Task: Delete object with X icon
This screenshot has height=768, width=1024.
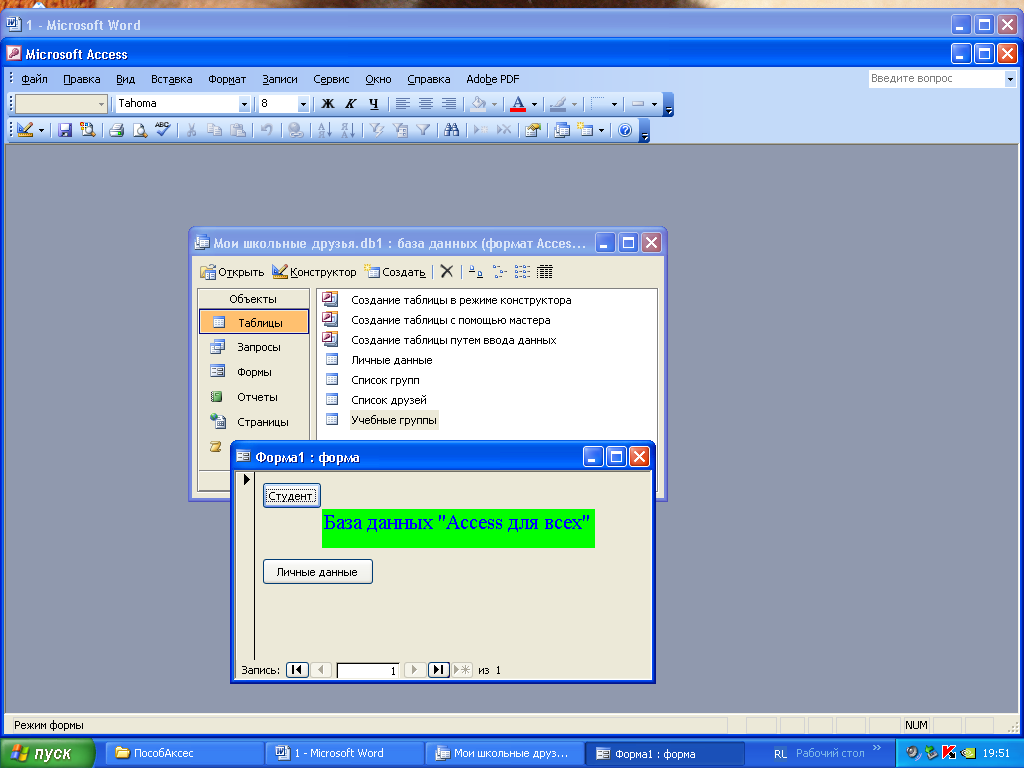Action: [447, 271]
